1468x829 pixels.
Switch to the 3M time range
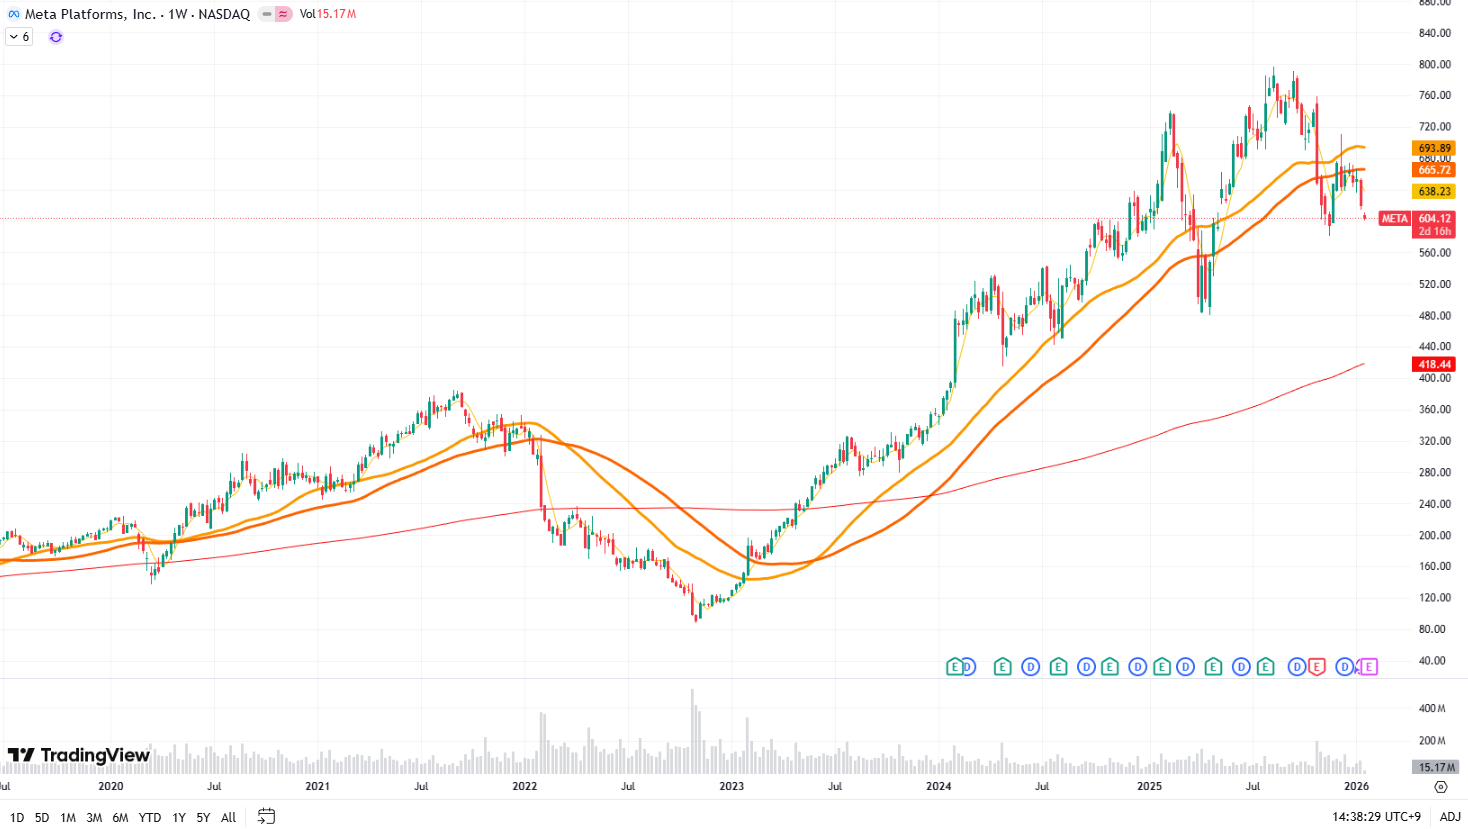point(94,817)
